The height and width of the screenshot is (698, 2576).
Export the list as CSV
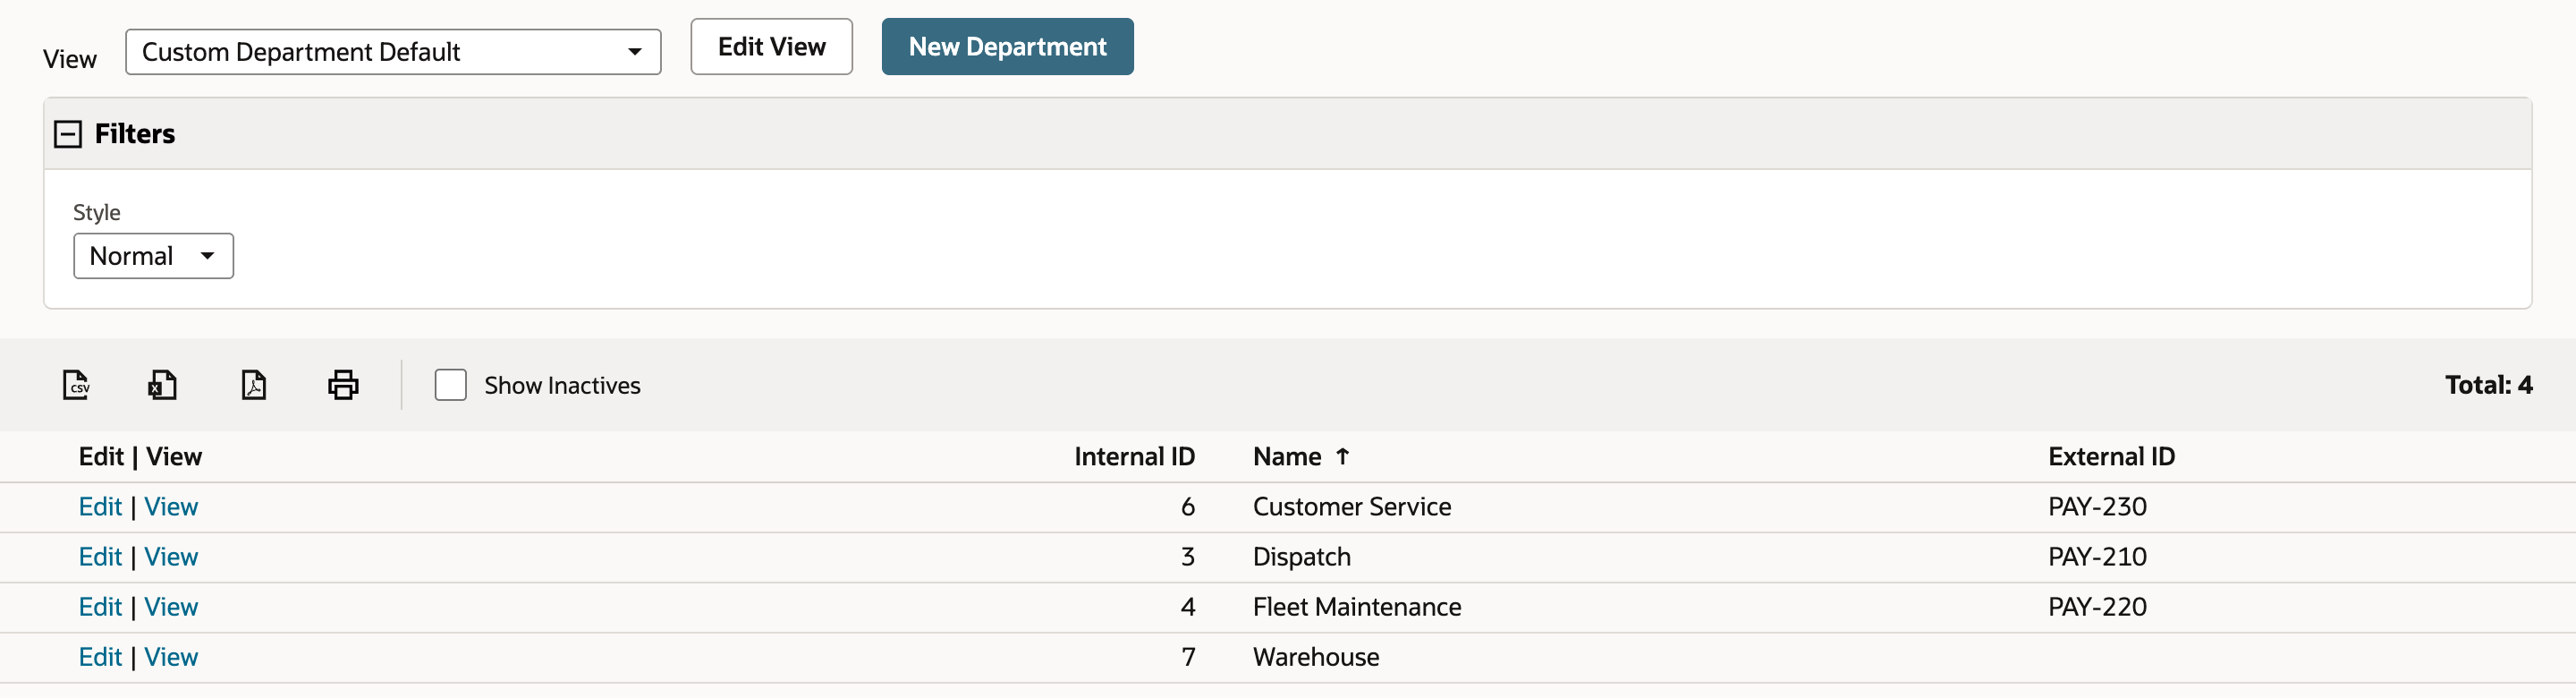(x=77, y=385)
